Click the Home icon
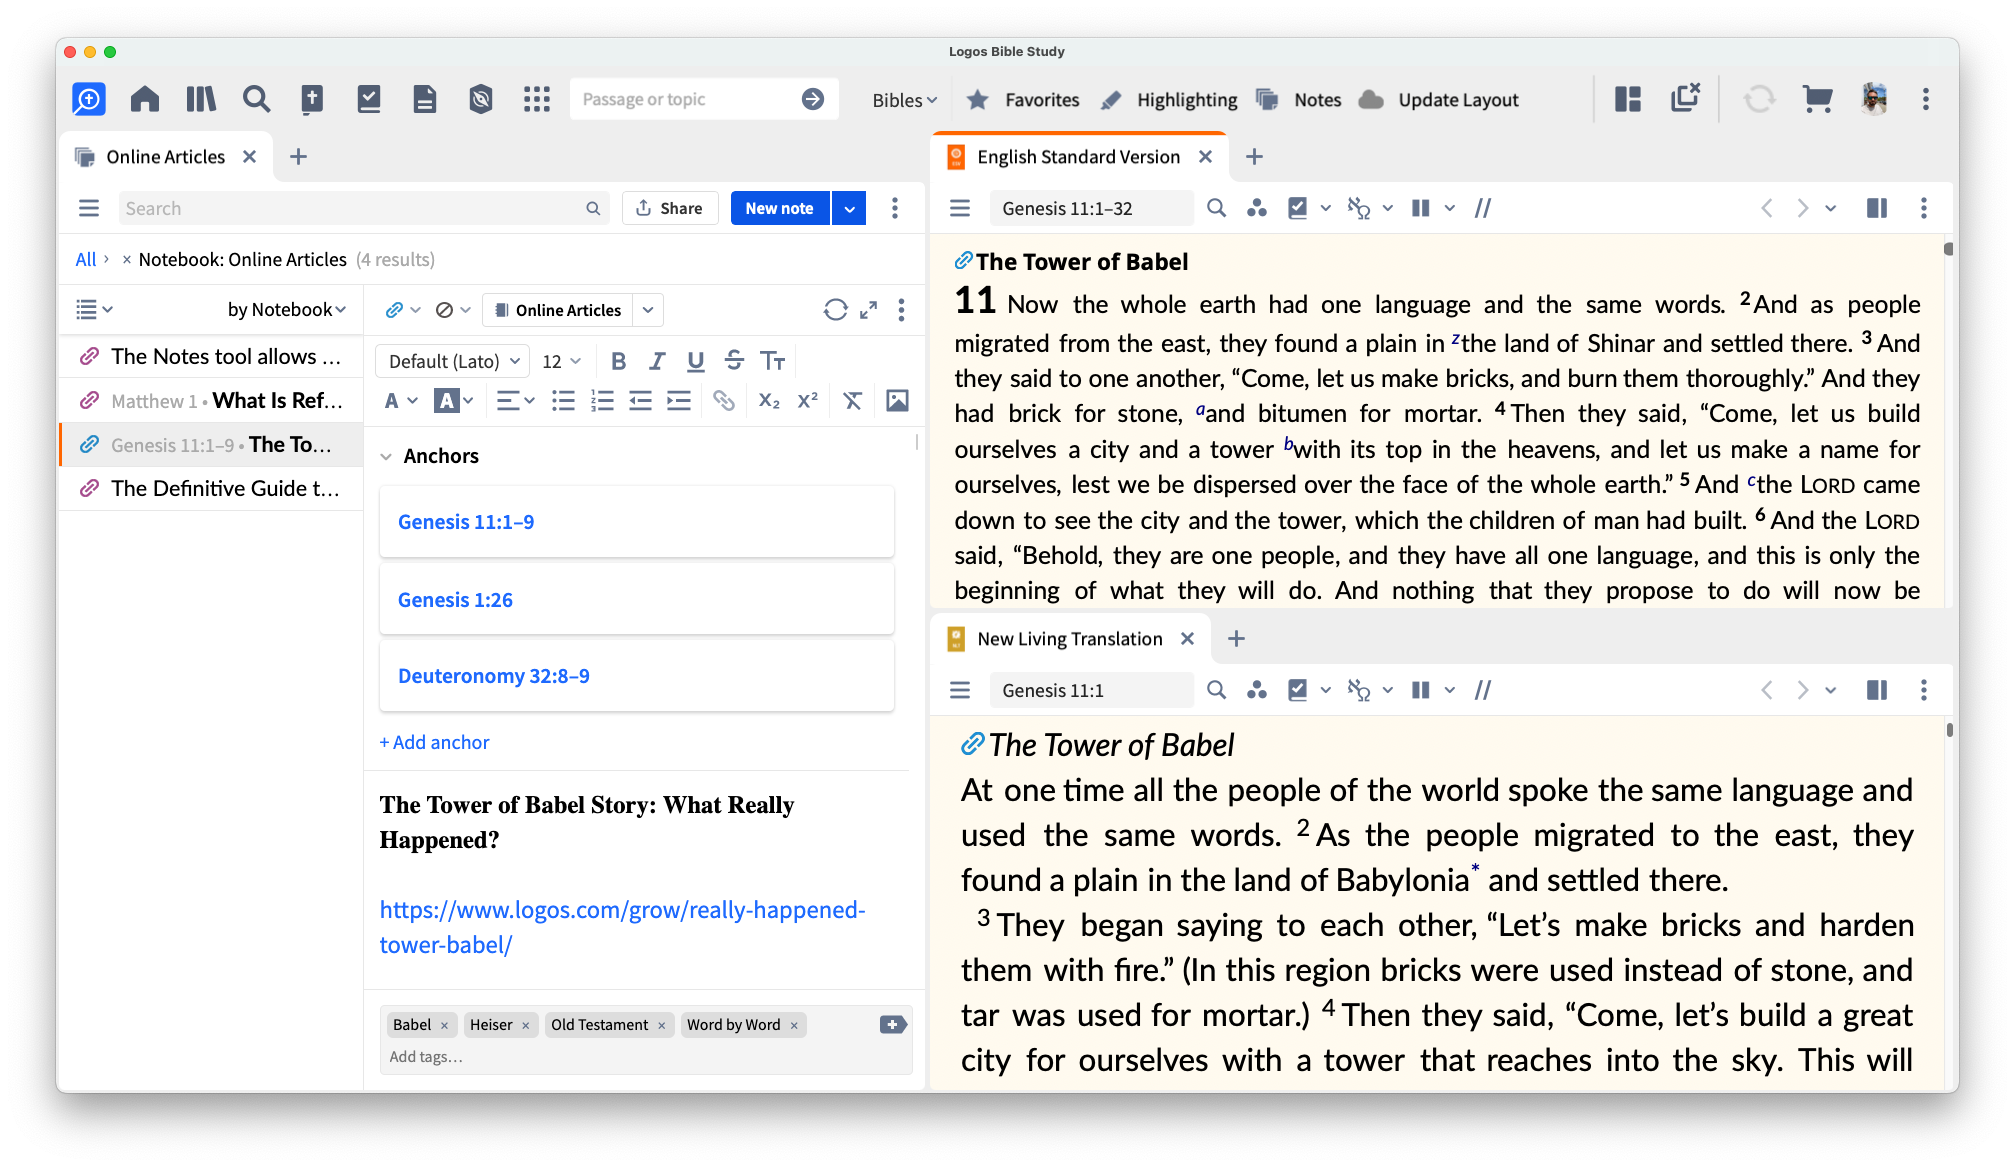Image resolution: width=2015 pixels, height=1167 pixels. pyautogui.click(x=145, y=99)
